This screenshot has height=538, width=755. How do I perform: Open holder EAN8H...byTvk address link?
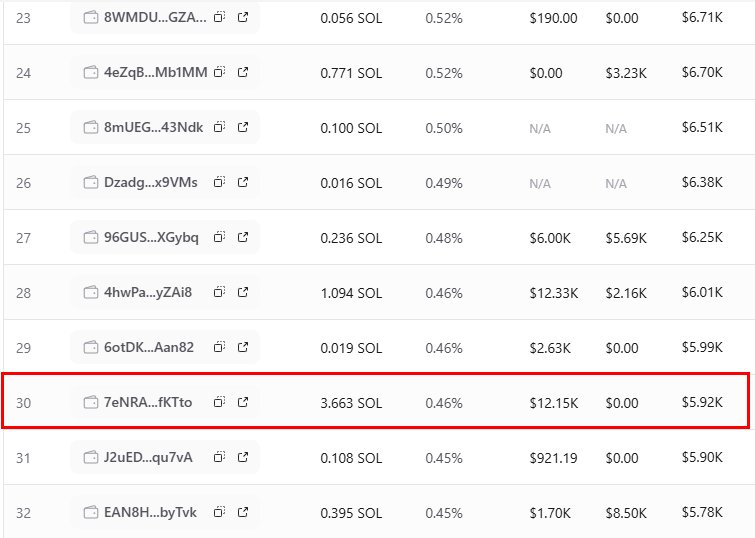click(150, 512)
